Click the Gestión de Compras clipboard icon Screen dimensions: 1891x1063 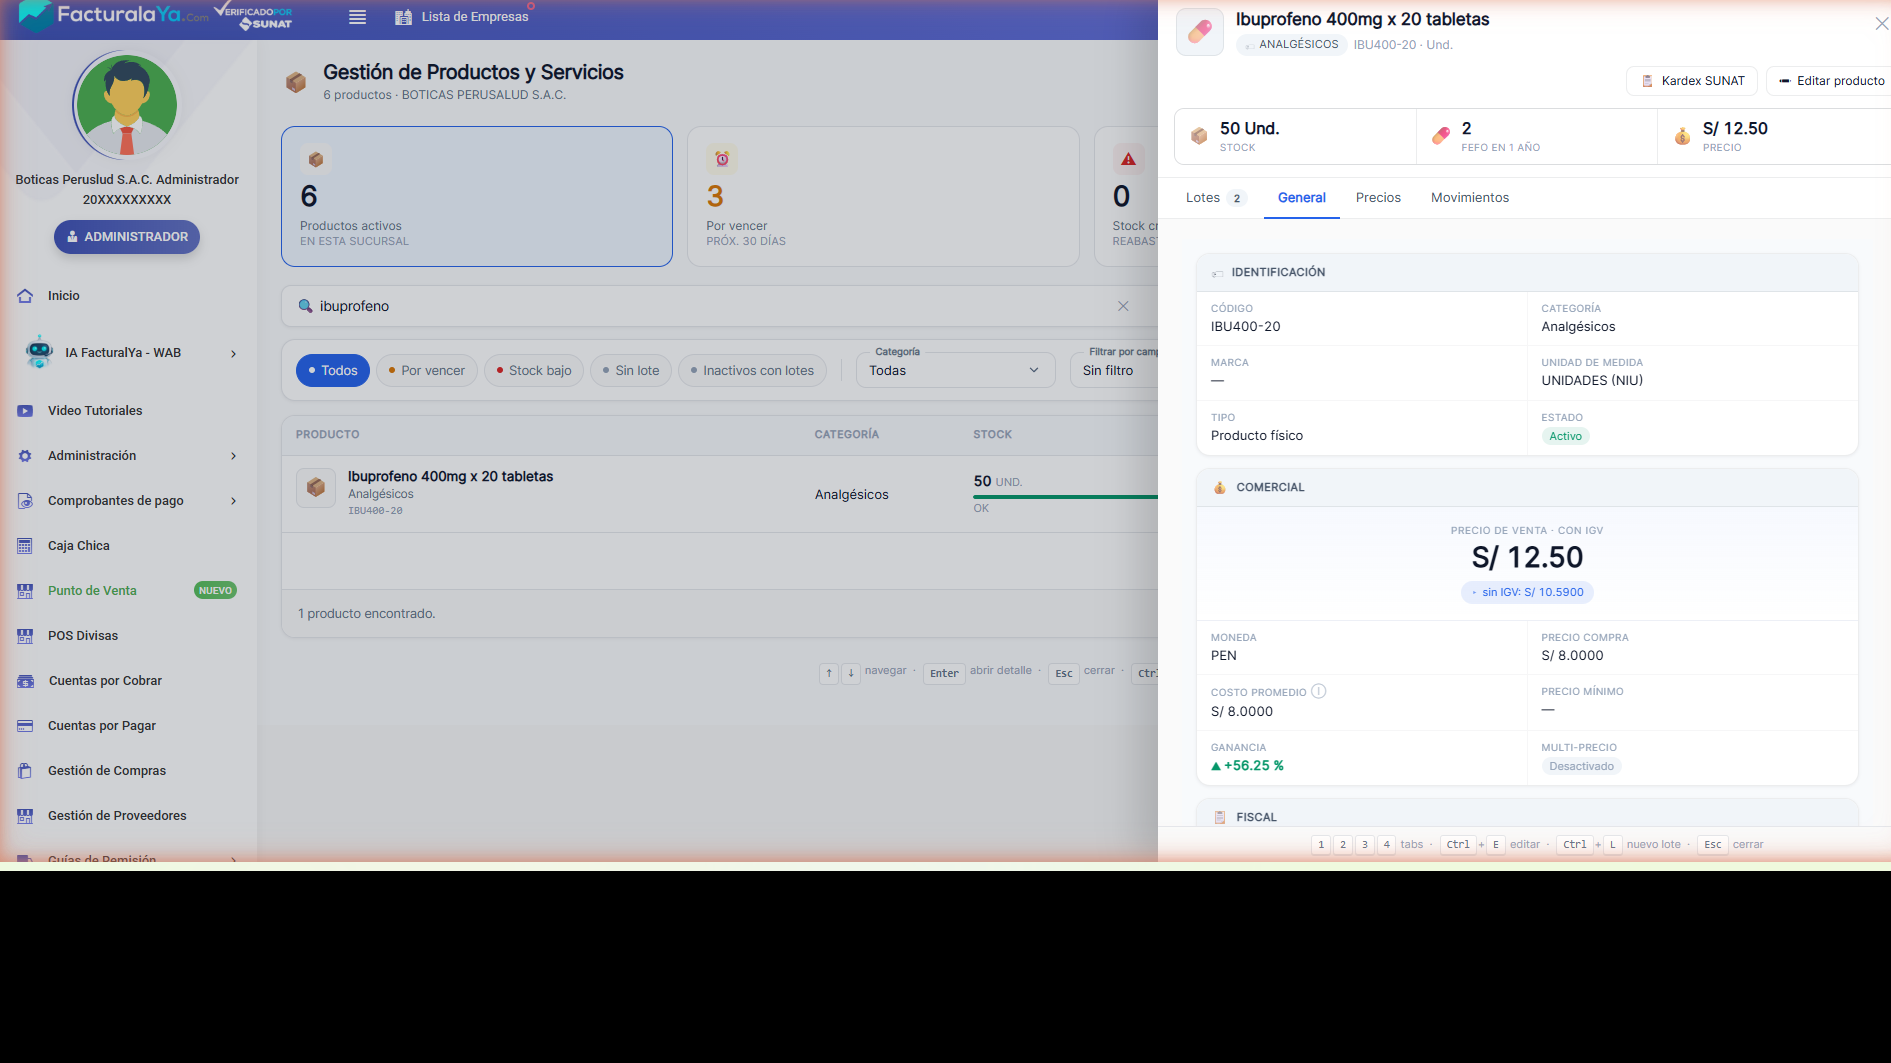(25, 771)
